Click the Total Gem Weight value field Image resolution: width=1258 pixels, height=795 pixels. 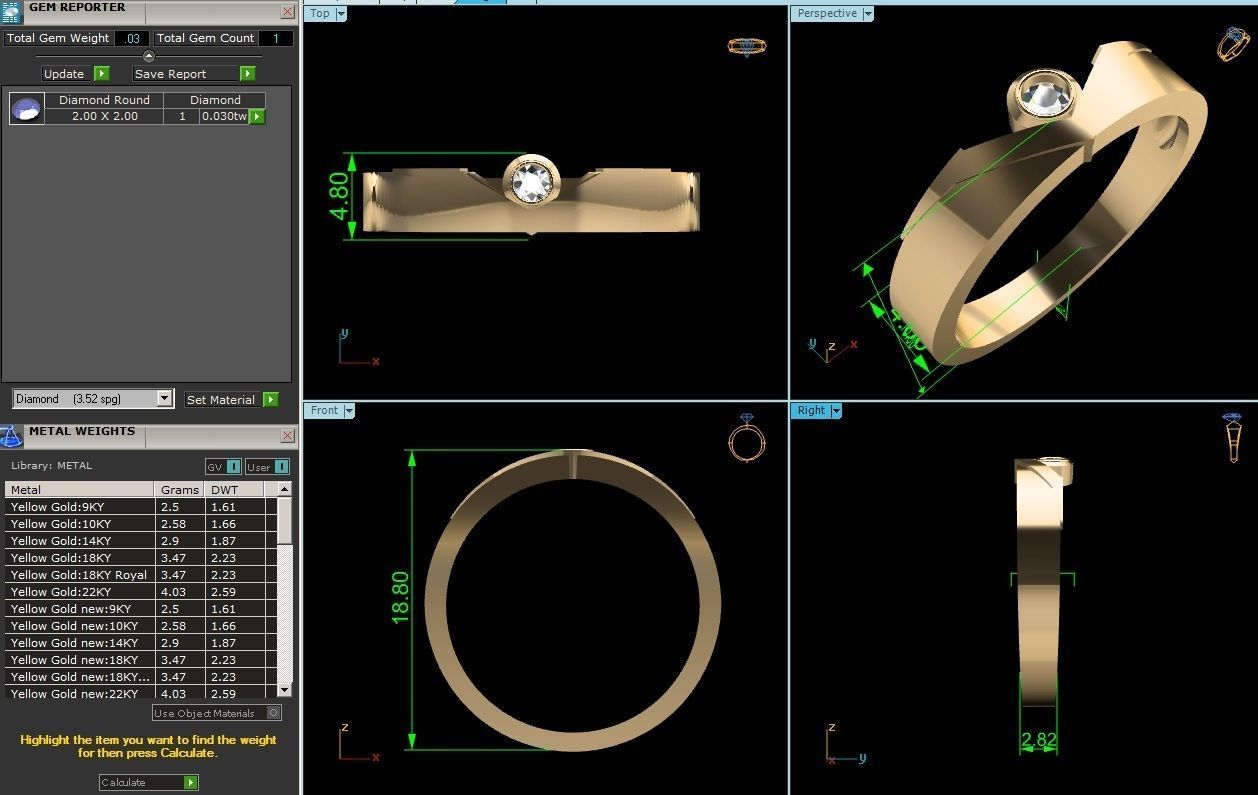coord(131,38)
